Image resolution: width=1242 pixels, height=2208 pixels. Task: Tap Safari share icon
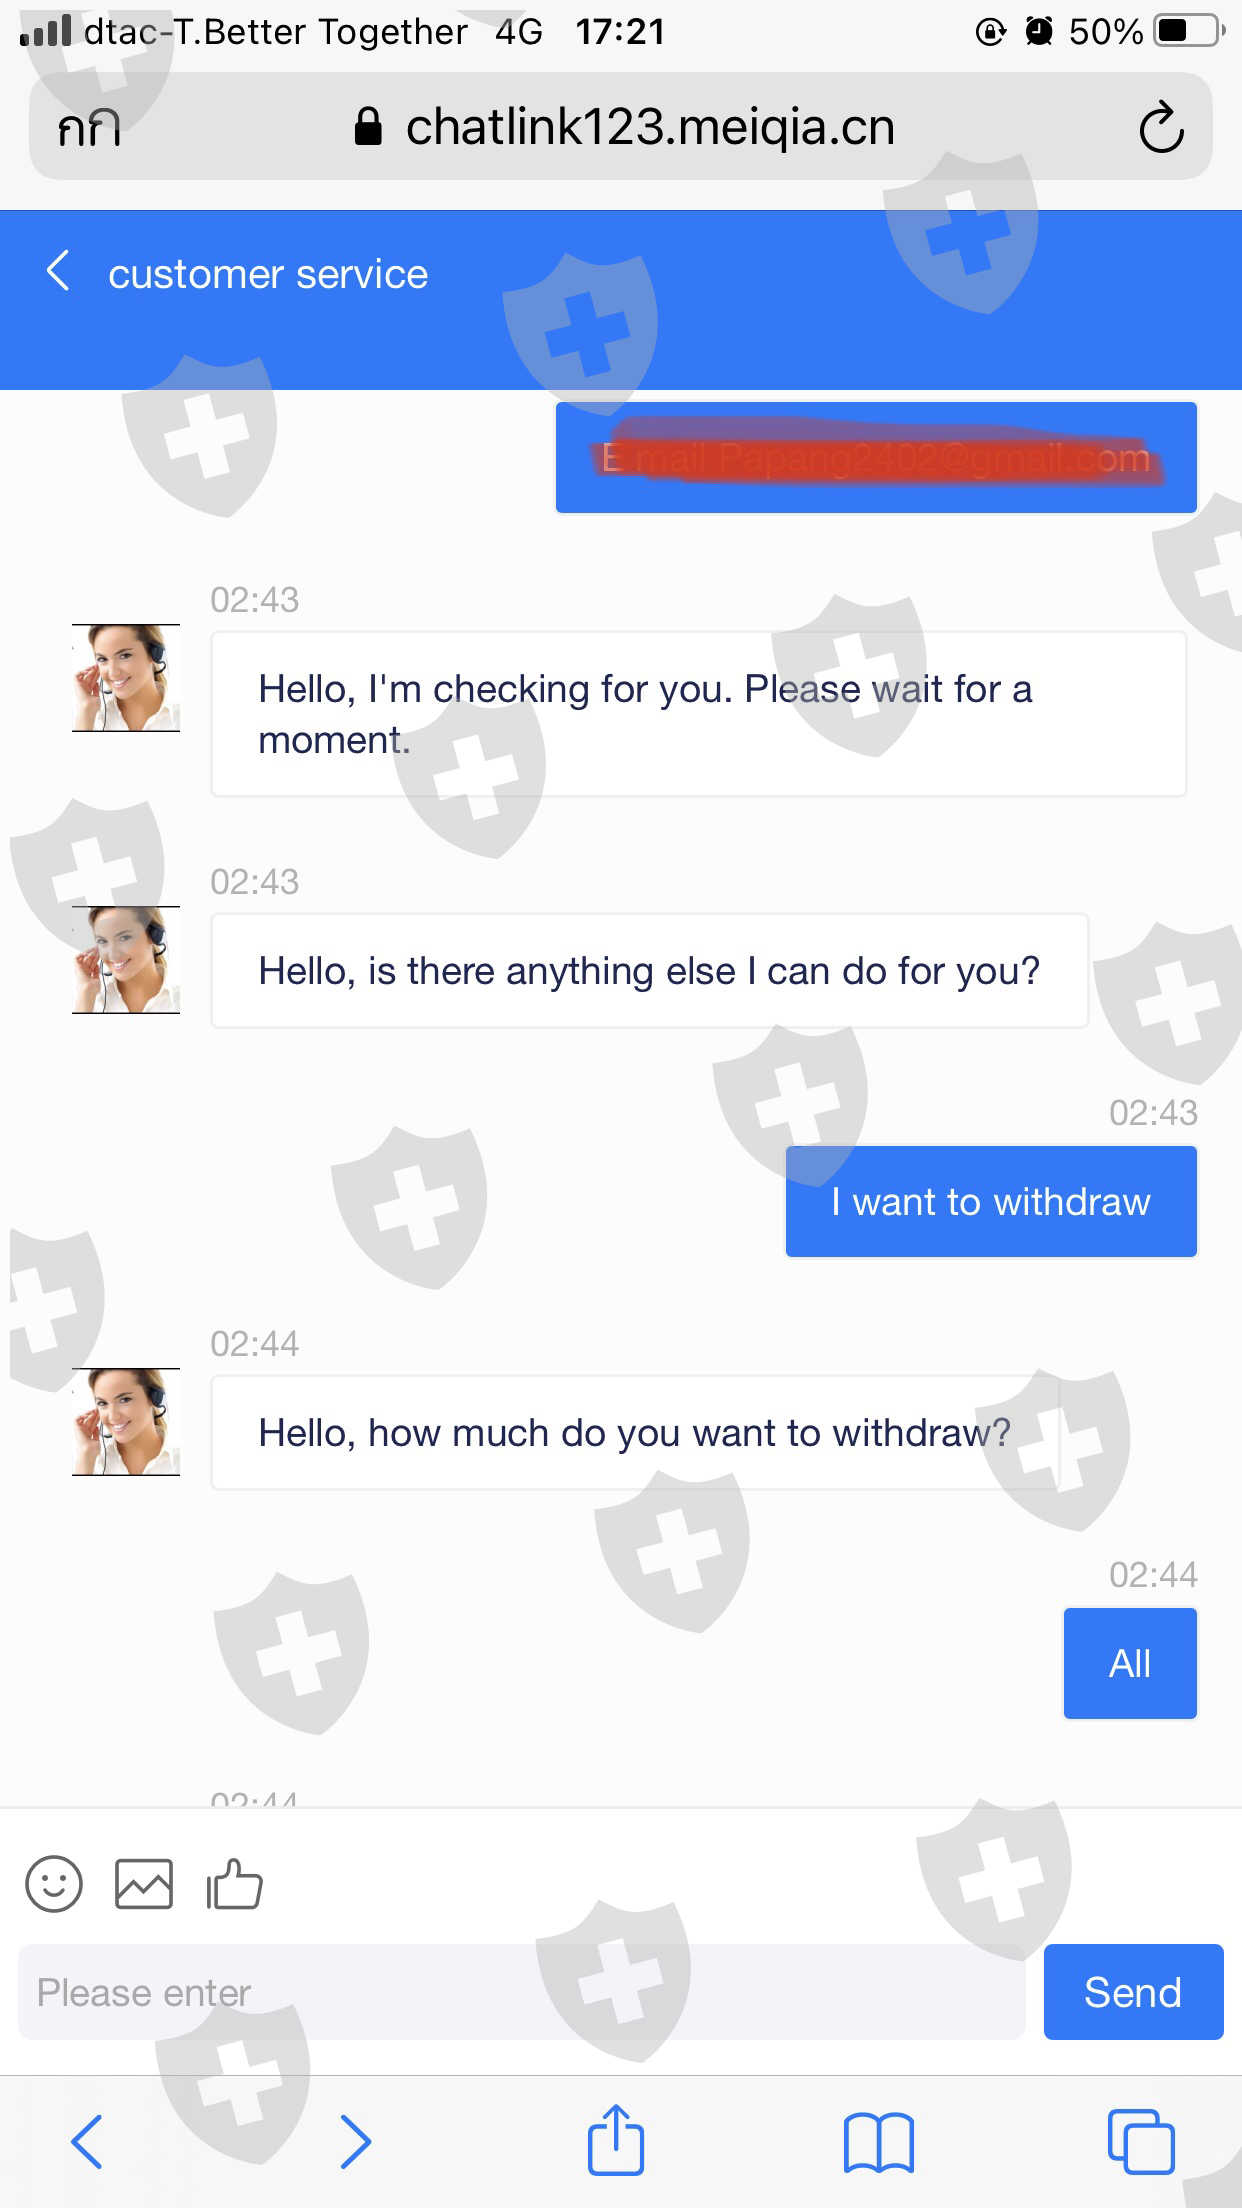tap(615, 2141)
